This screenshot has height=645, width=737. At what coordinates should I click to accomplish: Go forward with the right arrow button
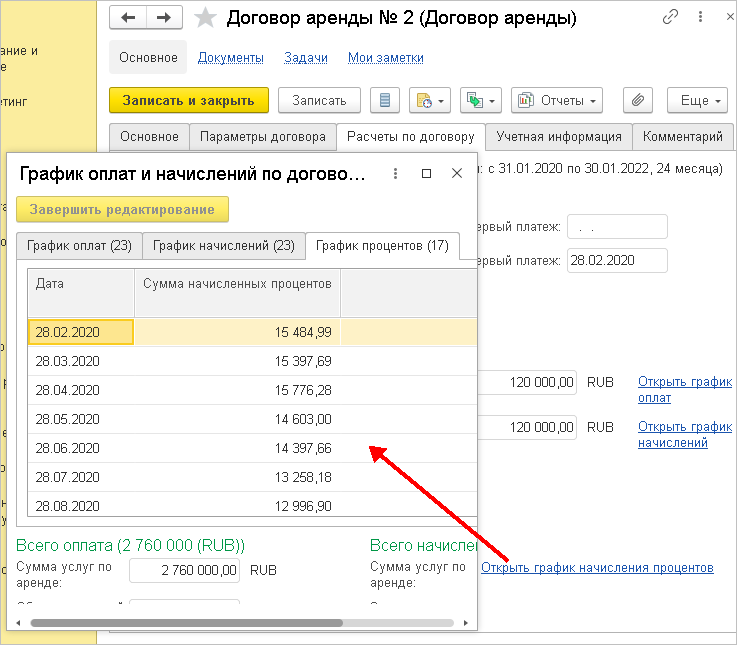coord(164,18)
